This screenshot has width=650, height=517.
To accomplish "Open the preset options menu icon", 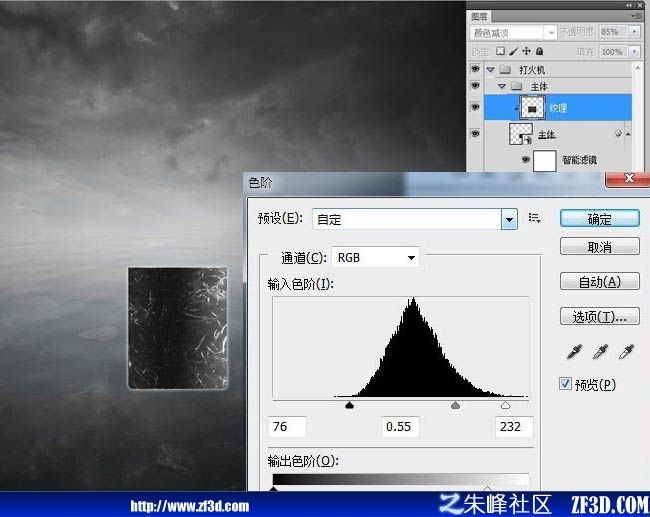I will pyautogui.click(x=534, y=218).
